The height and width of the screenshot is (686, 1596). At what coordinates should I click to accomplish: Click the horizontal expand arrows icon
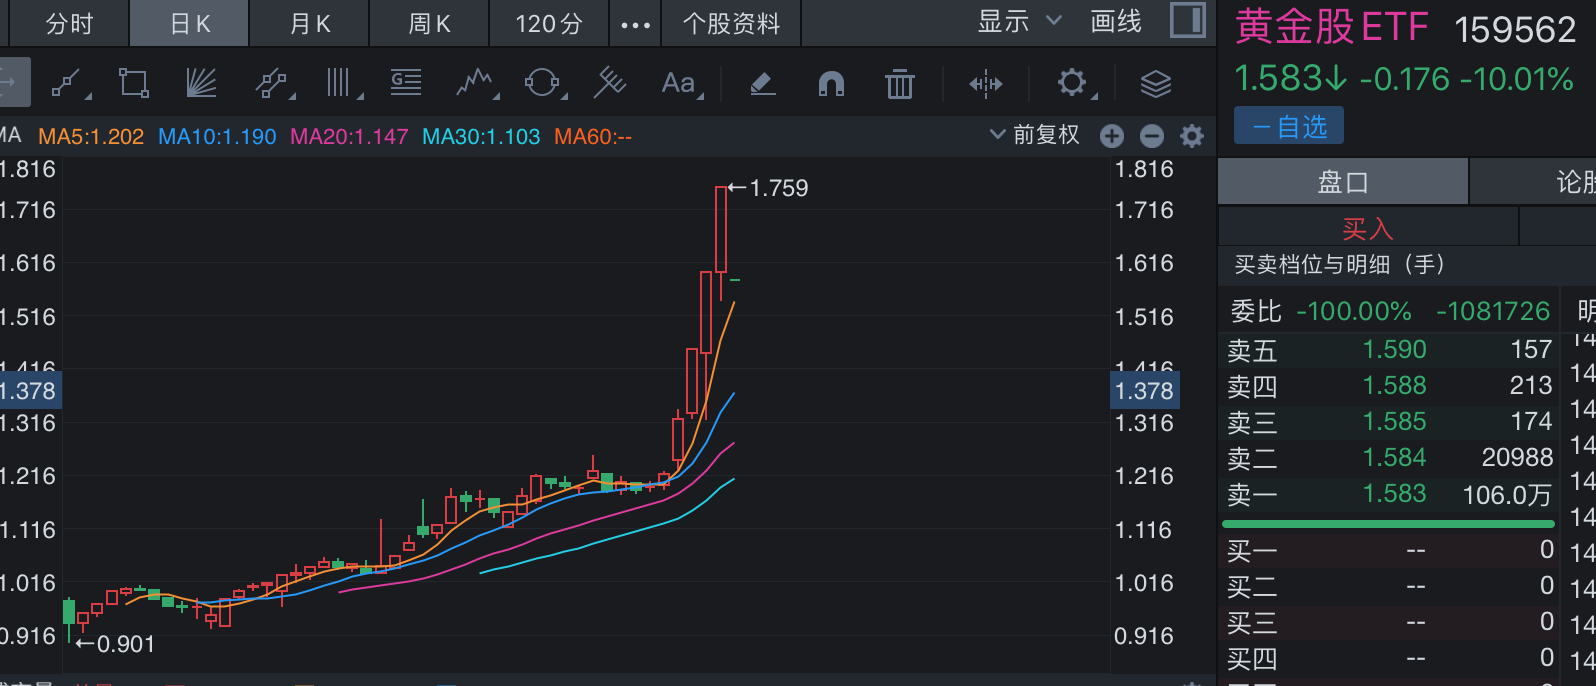986,84
